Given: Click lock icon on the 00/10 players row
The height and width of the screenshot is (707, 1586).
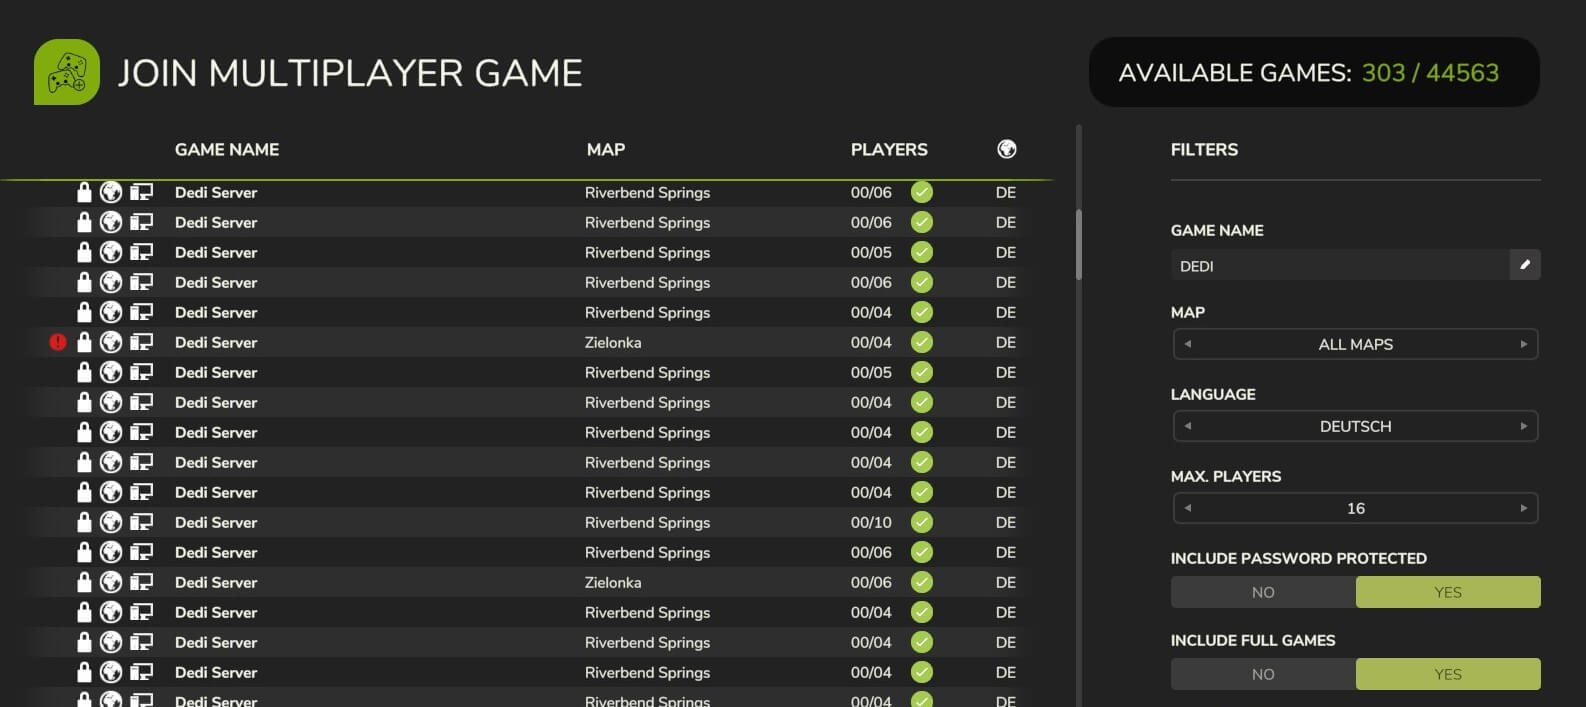Looking at the screenshot, I should pos(84,522).
